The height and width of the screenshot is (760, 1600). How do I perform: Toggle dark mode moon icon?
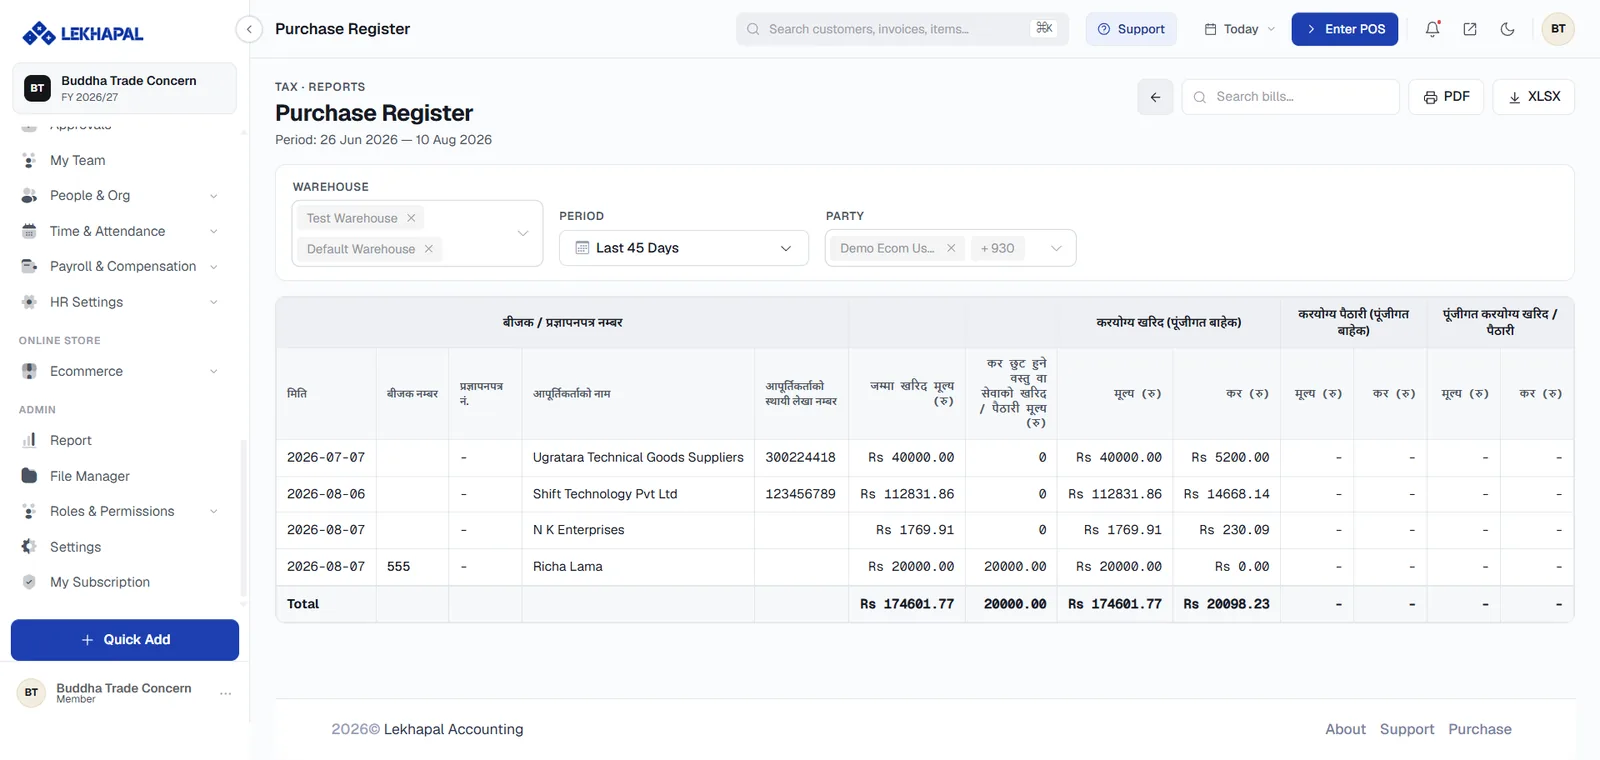[x=1507, y=29]
